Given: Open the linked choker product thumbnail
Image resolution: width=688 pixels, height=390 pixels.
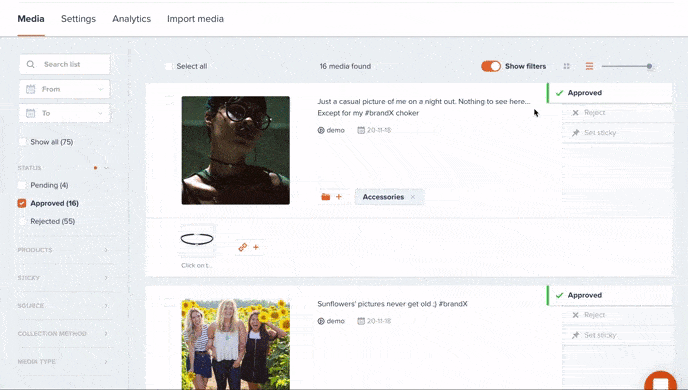Looking at the screenshot, I should [x=197, y=240].
